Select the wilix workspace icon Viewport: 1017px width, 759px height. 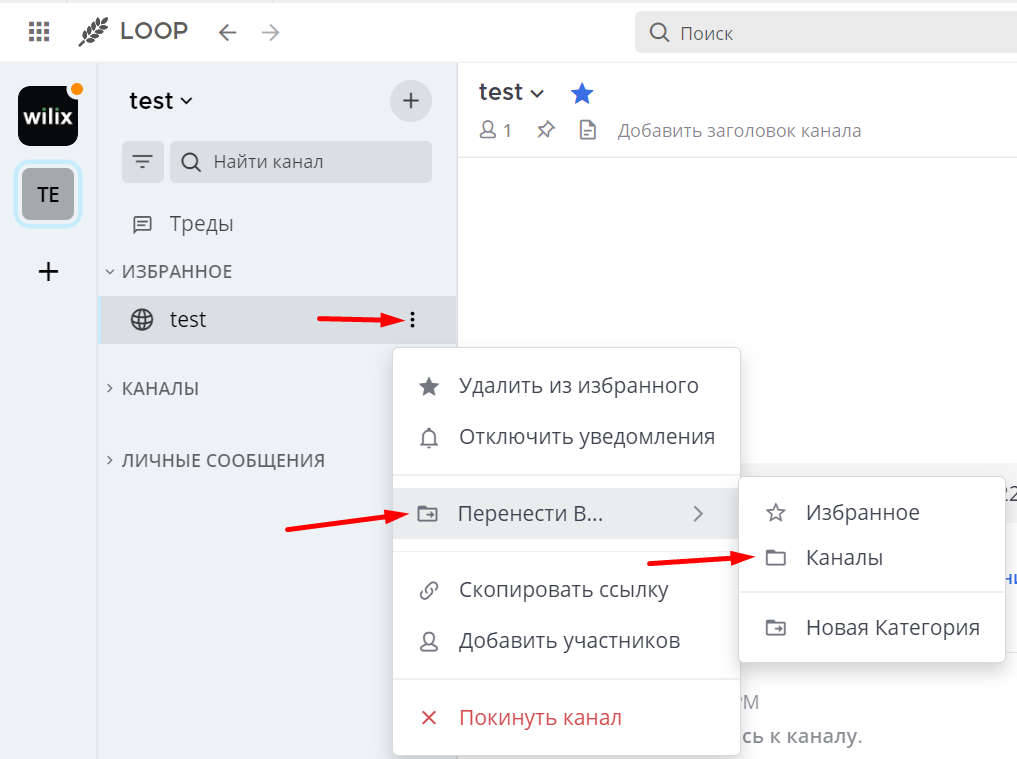tap(47, 116)
